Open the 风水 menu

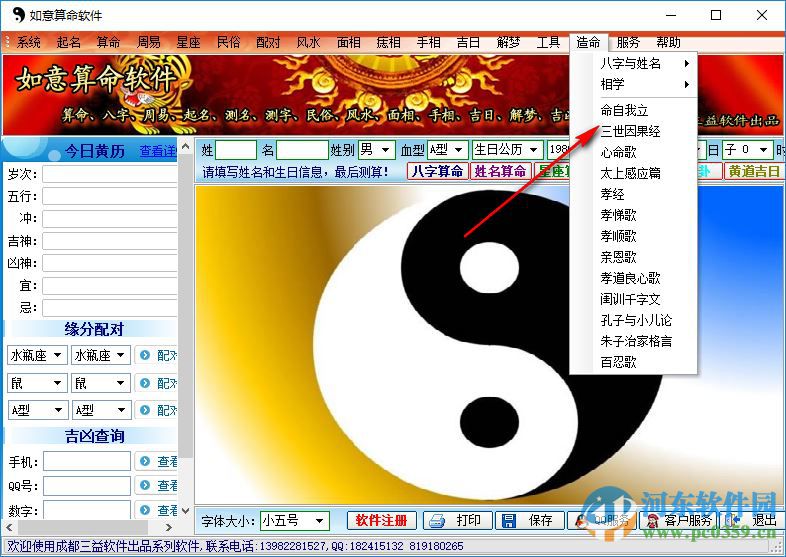[x=308, y=42]
